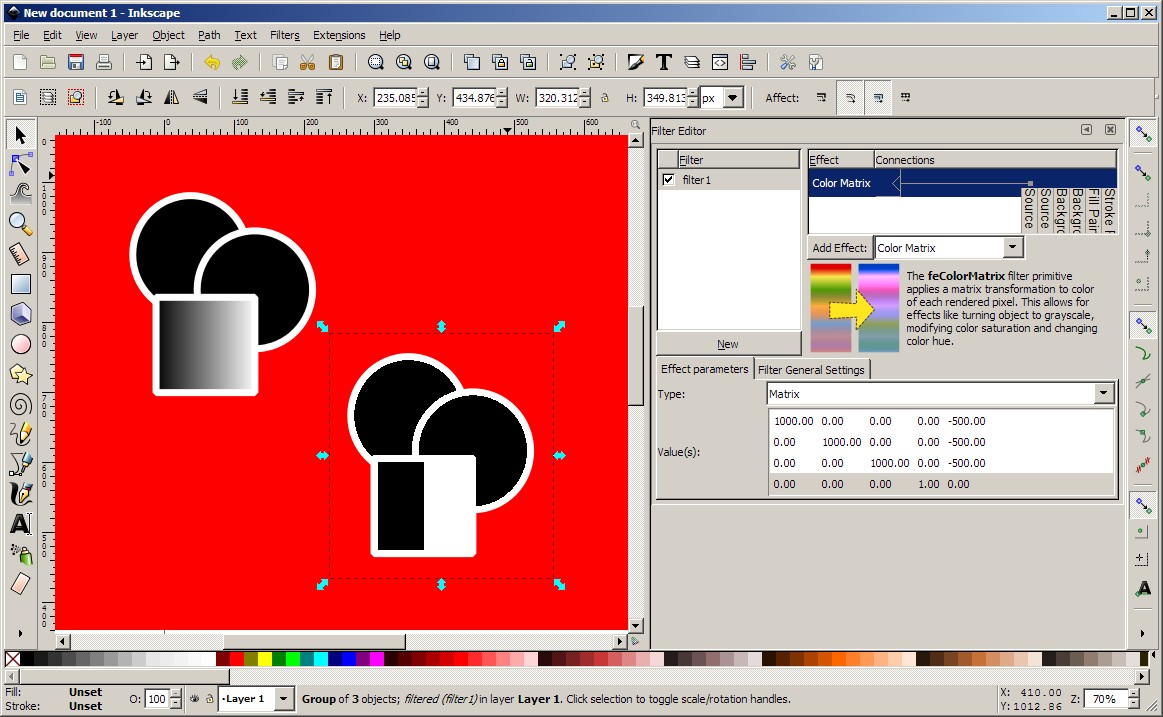Open the Filters menu
This screenshot has width=1163, height=717.
284,35
